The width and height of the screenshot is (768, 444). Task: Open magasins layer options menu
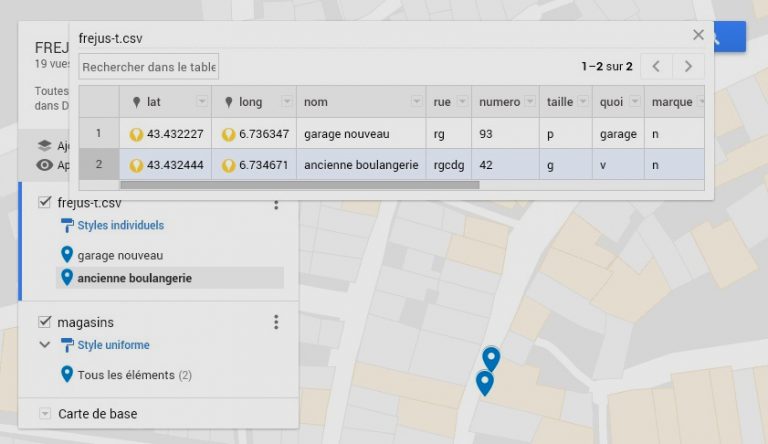point(276,322)
